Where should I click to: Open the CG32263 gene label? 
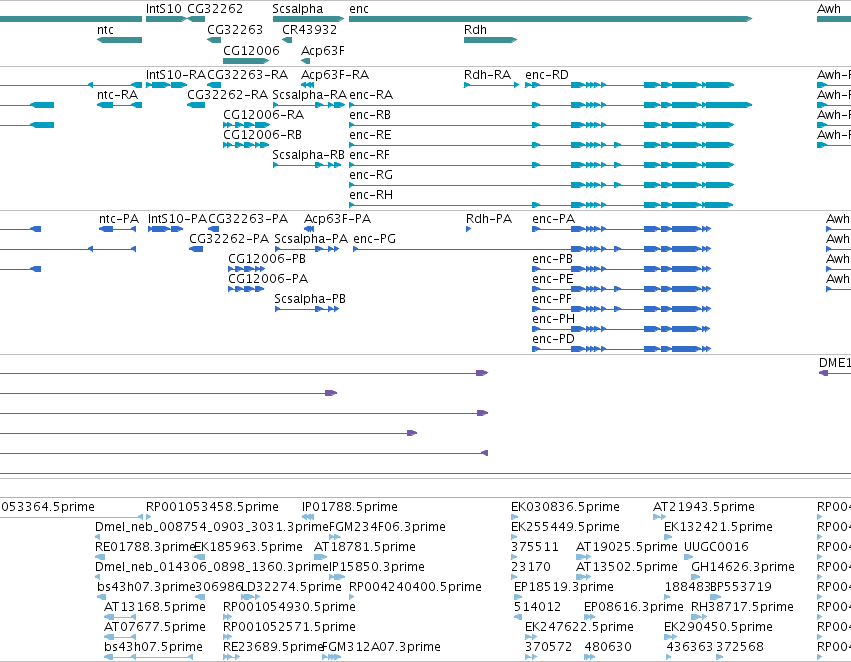click(235, 29)
